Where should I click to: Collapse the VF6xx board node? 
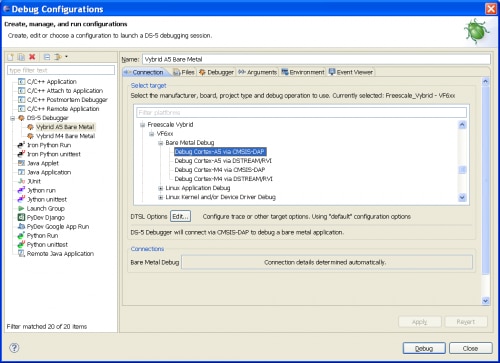[x=152, y=134]
